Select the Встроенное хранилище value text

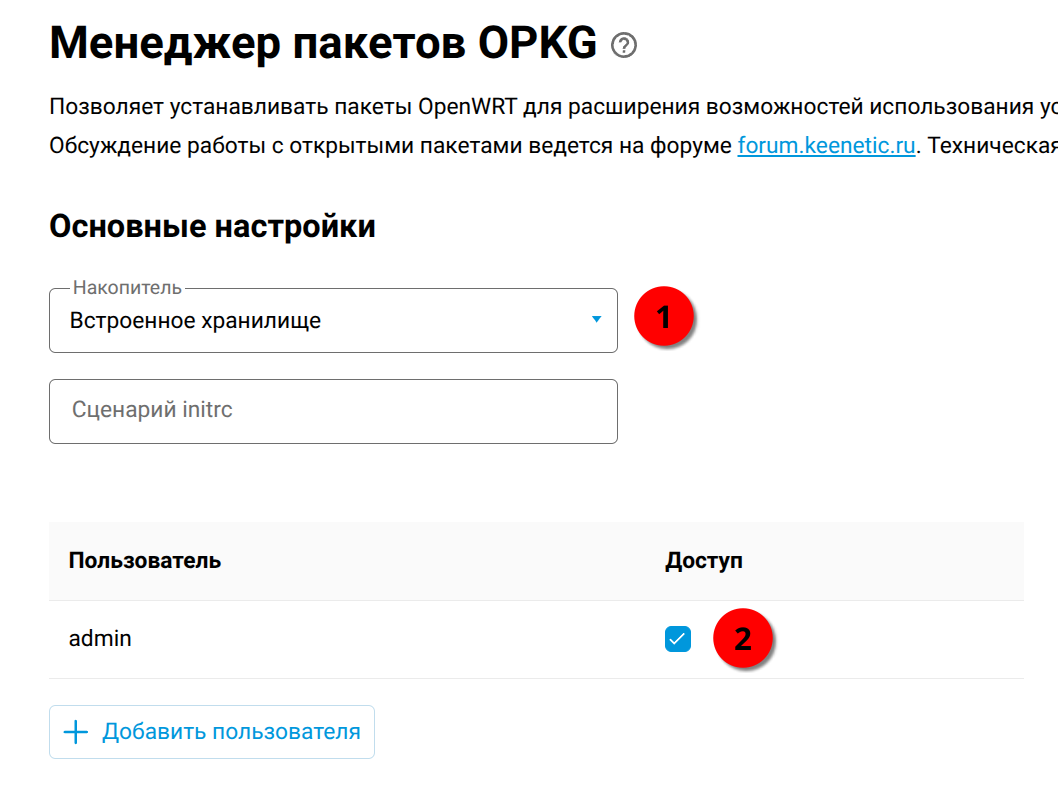point(196,321)
